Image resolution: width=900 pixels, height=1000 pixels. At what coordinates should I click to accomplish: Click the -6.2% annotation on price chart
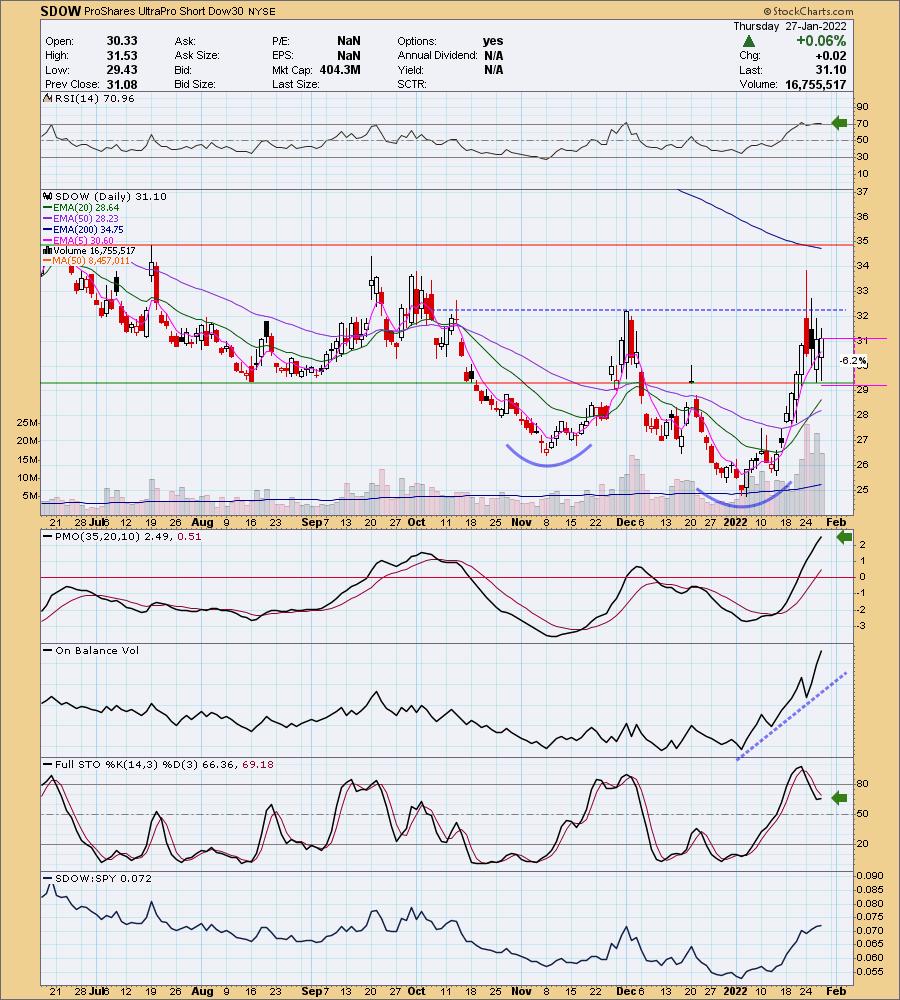click(852, 360)
